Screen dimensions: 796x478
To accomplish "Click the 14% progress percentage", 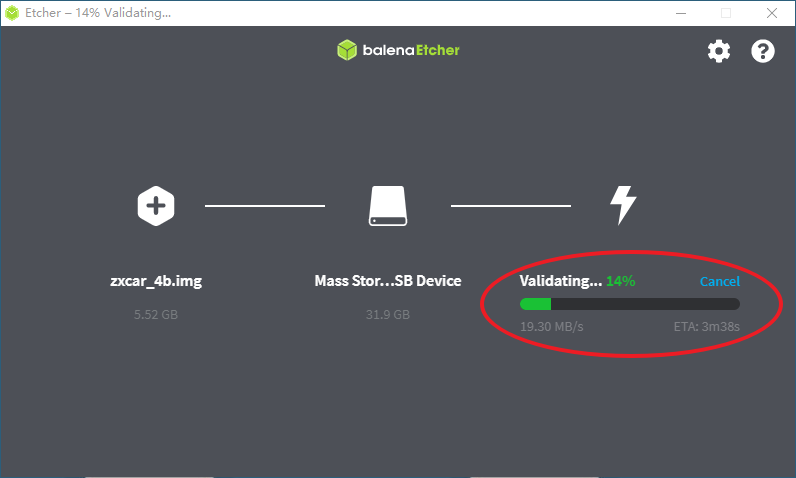I will pyautogui.click(x=620, y=281).
